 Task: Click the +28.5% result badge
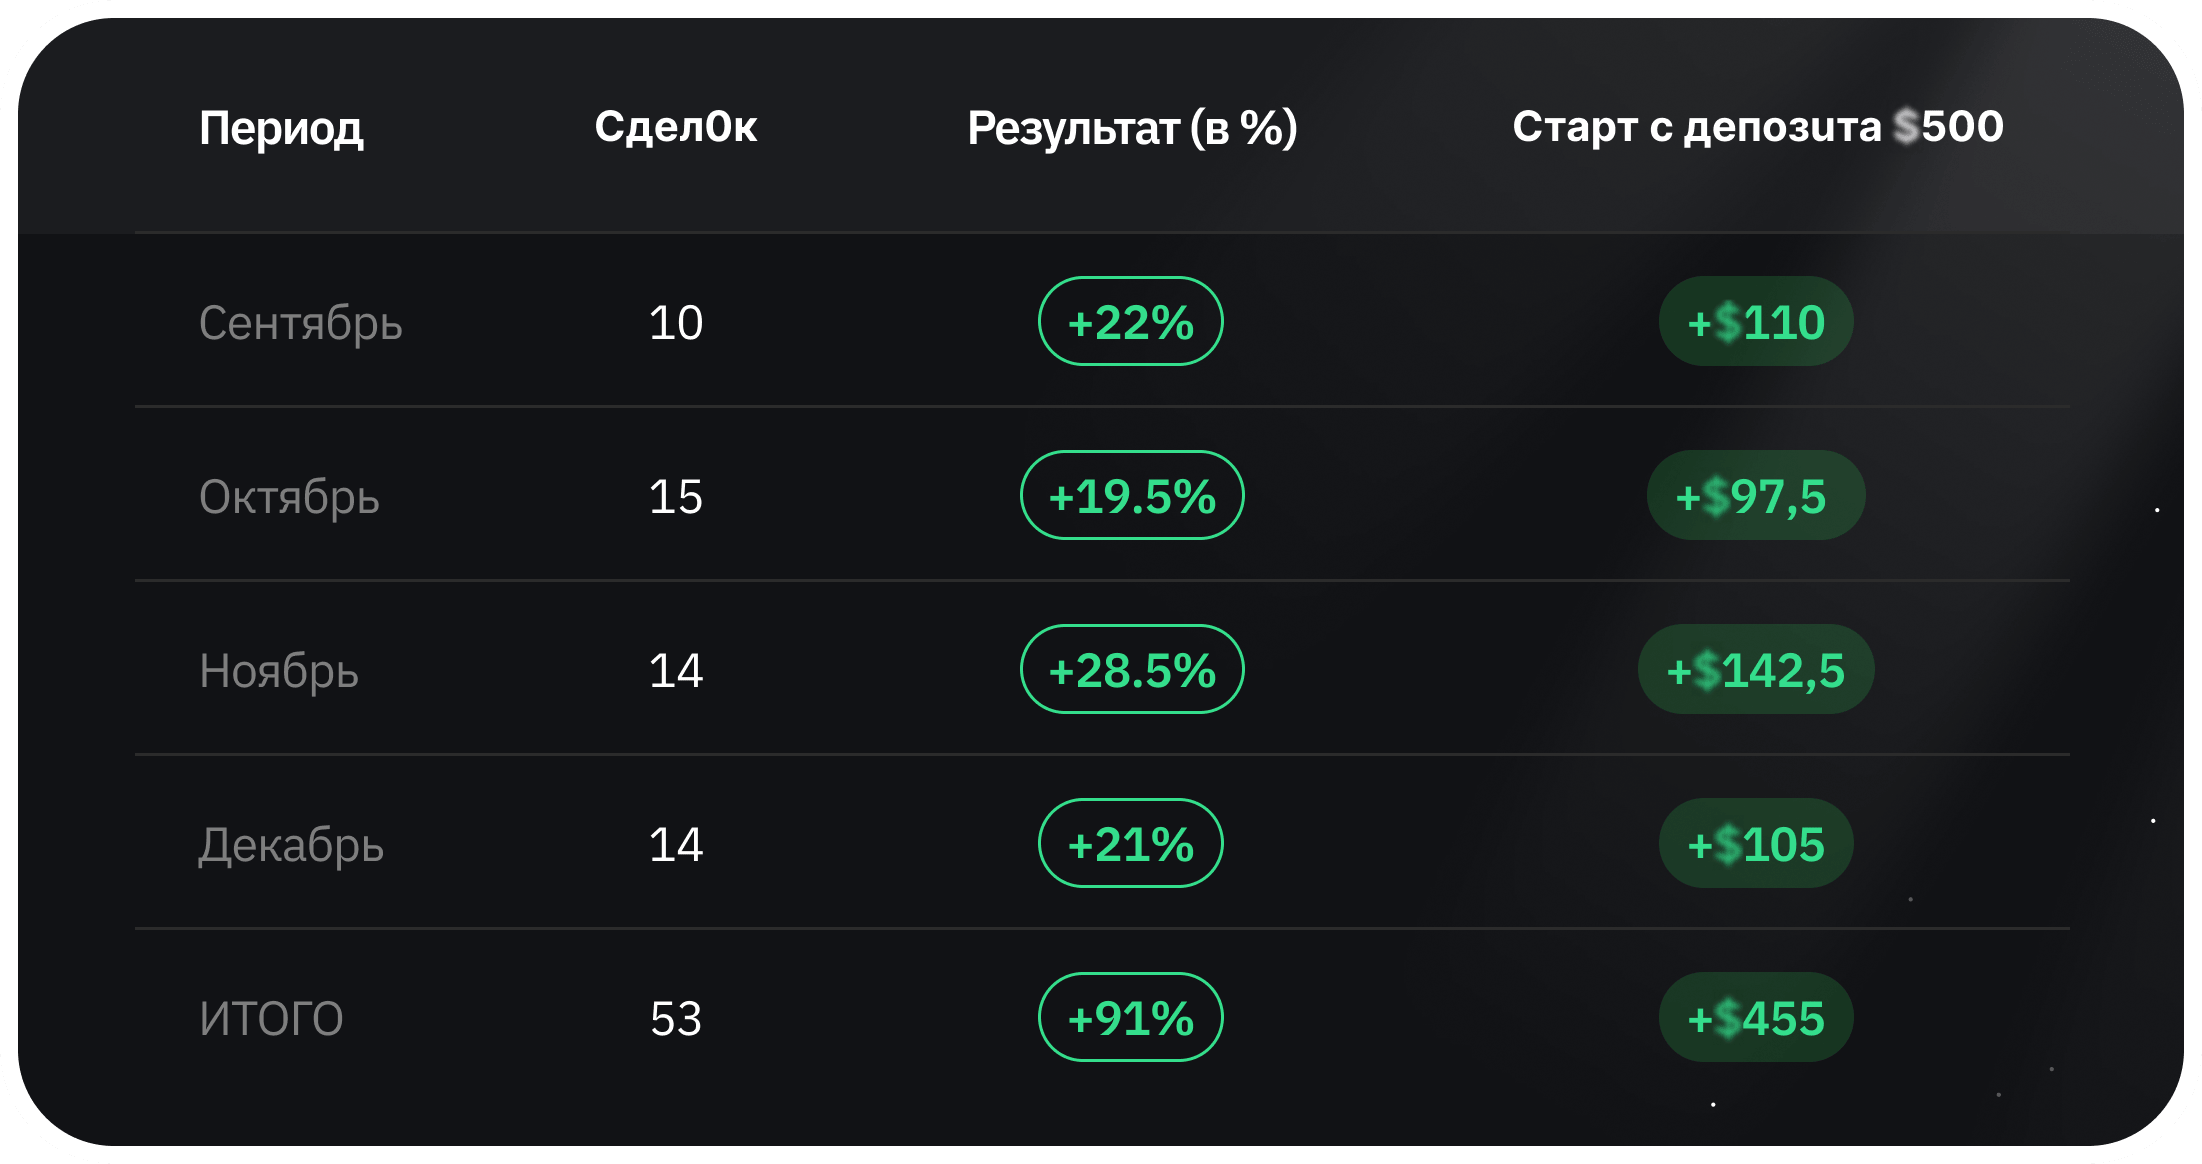click(1132, 670)
